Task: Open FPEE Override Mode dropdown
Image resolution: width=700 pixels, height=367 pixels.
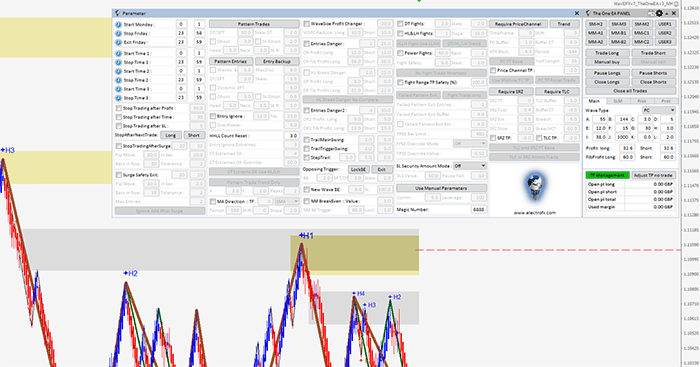Action: pos(469,144)
